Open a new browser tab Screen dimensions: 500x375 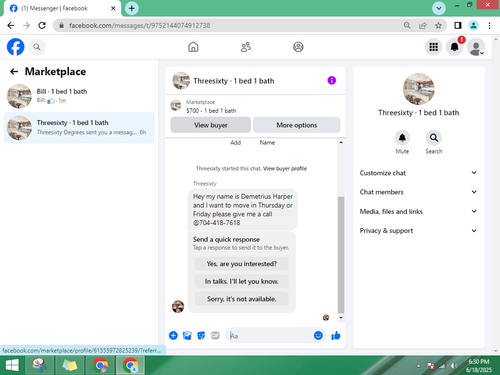pyautogui.click(x=132, y=8)
